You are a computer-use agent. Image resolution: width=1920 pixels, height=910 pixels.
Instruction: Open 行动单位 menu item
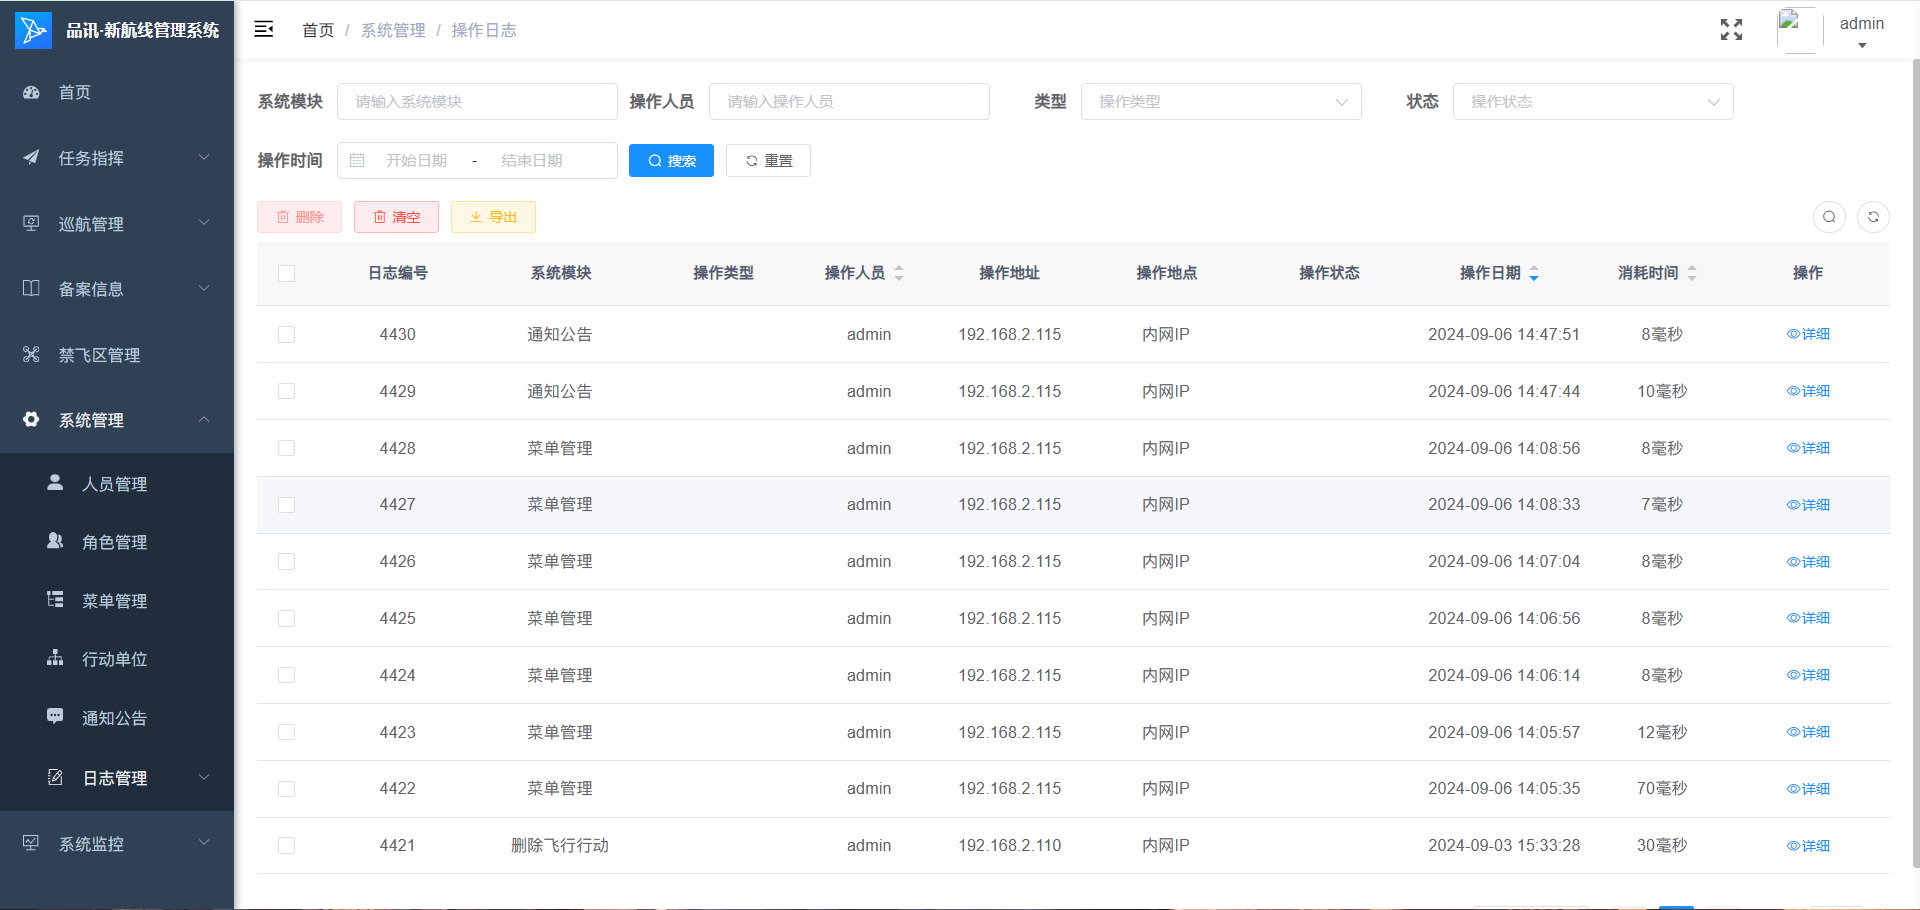(x=117, y=659)
